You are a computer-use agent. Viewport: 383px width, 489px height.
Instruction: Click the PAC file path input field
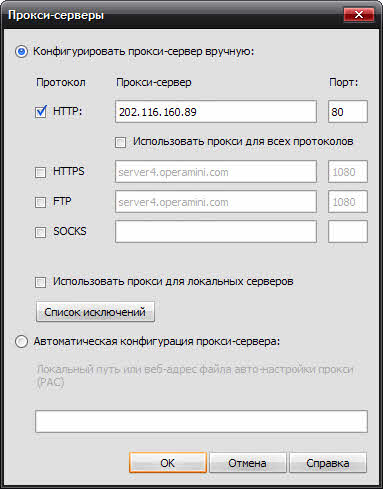coord(201,422)
